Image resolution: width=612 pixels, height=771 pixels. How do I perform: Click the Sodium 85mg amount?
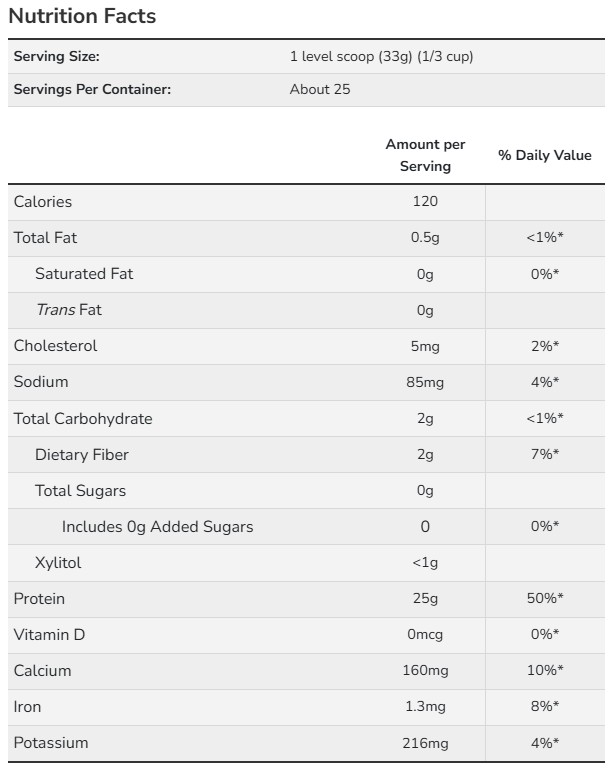[425, 382]
